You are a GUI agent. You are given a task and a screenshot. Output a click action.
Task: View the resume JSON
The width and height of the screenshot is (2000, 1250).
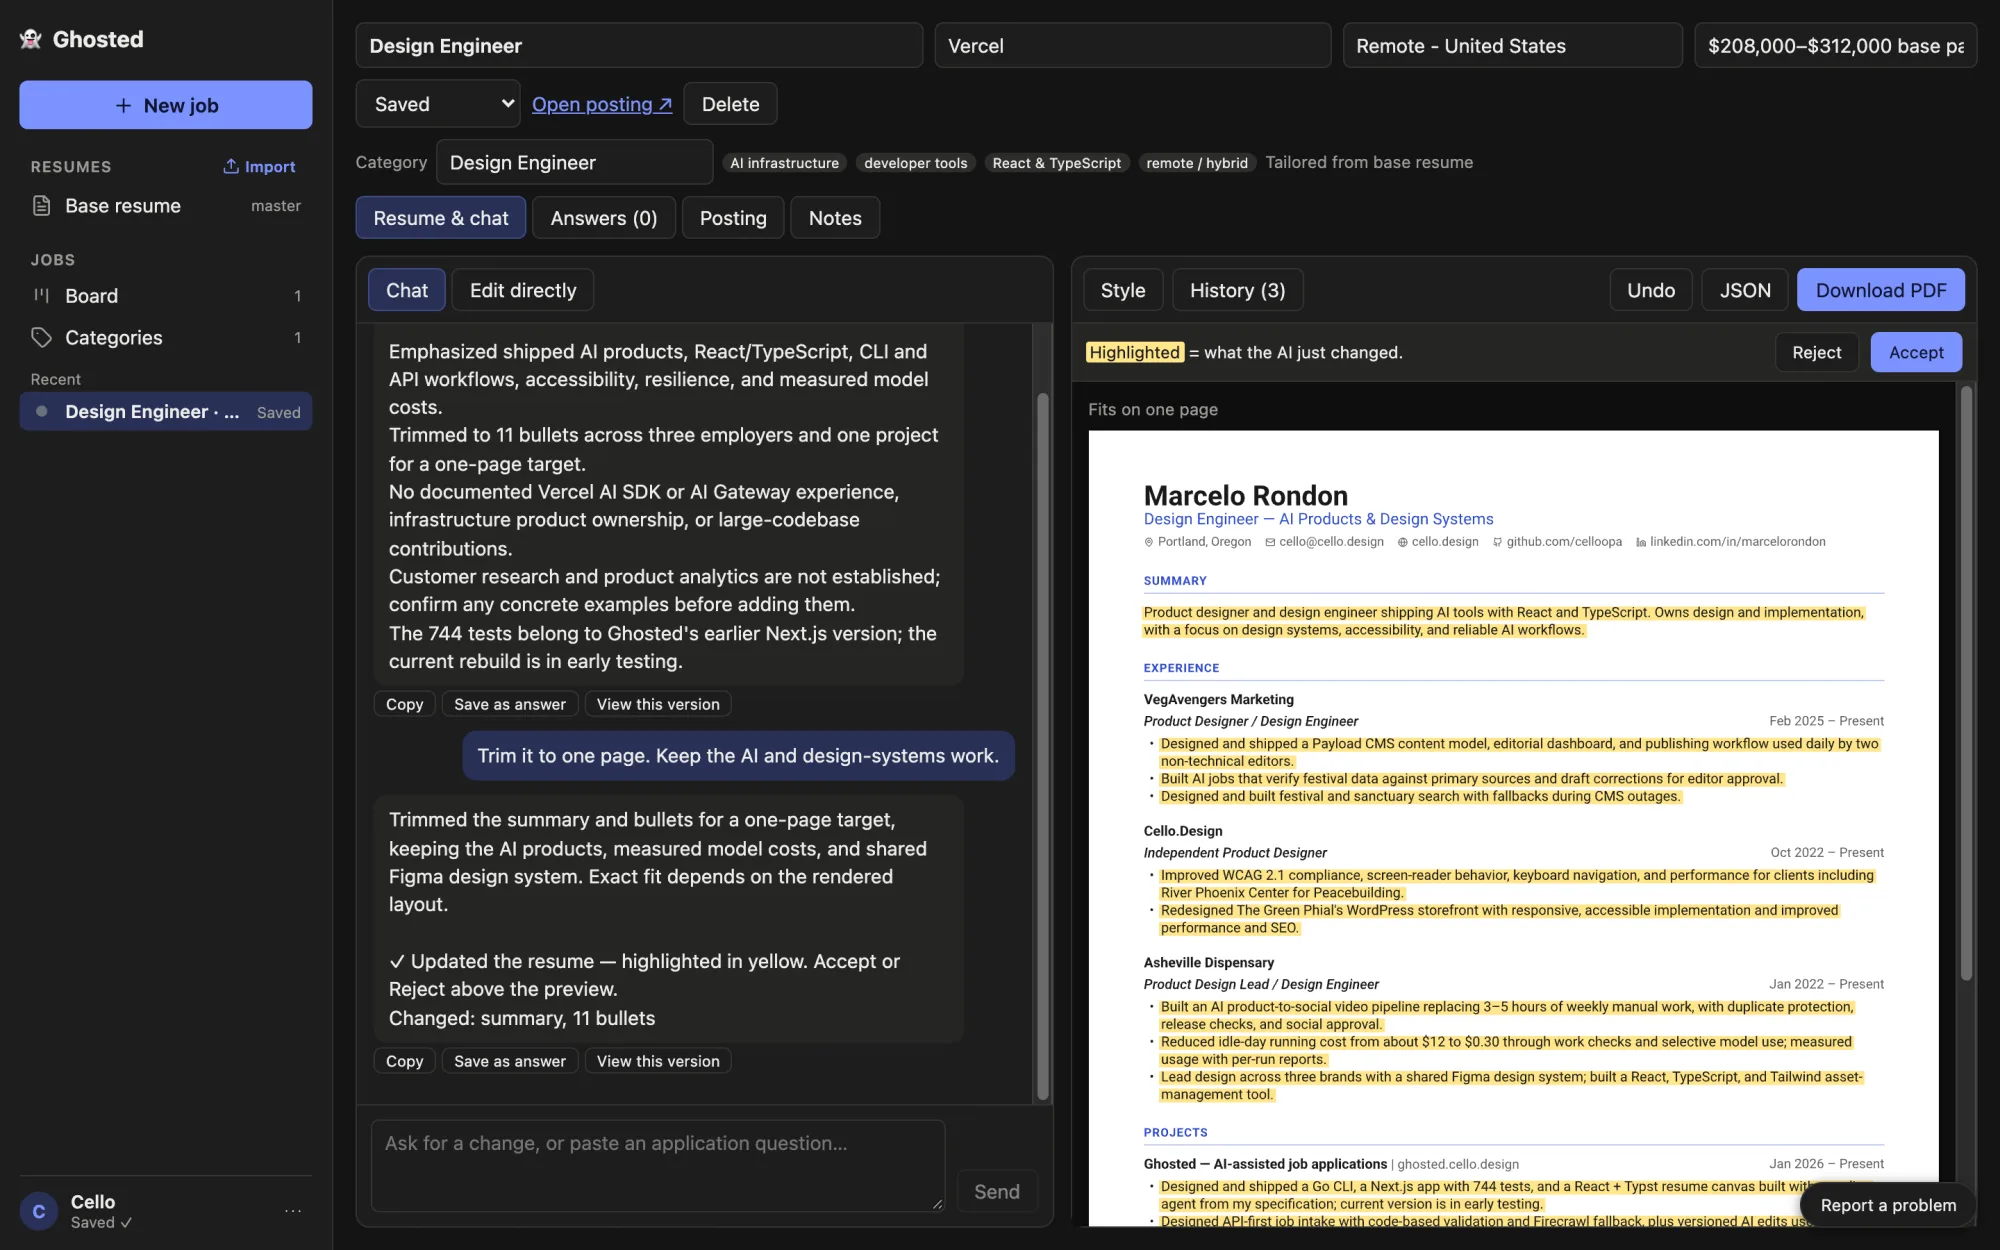(x=1745, y=290)
